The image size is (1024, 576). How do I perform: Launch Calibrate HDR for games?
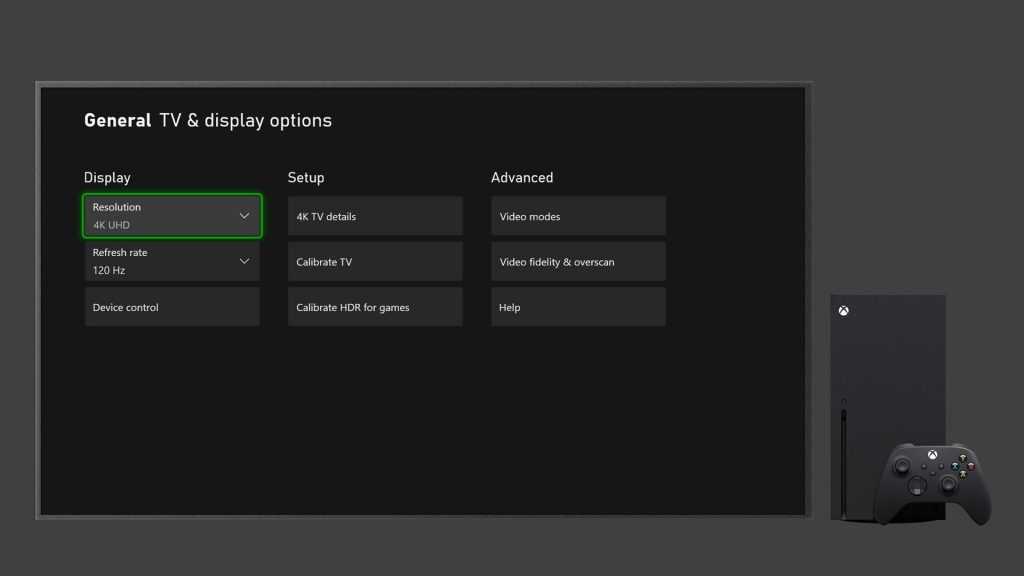click(375, 306)
